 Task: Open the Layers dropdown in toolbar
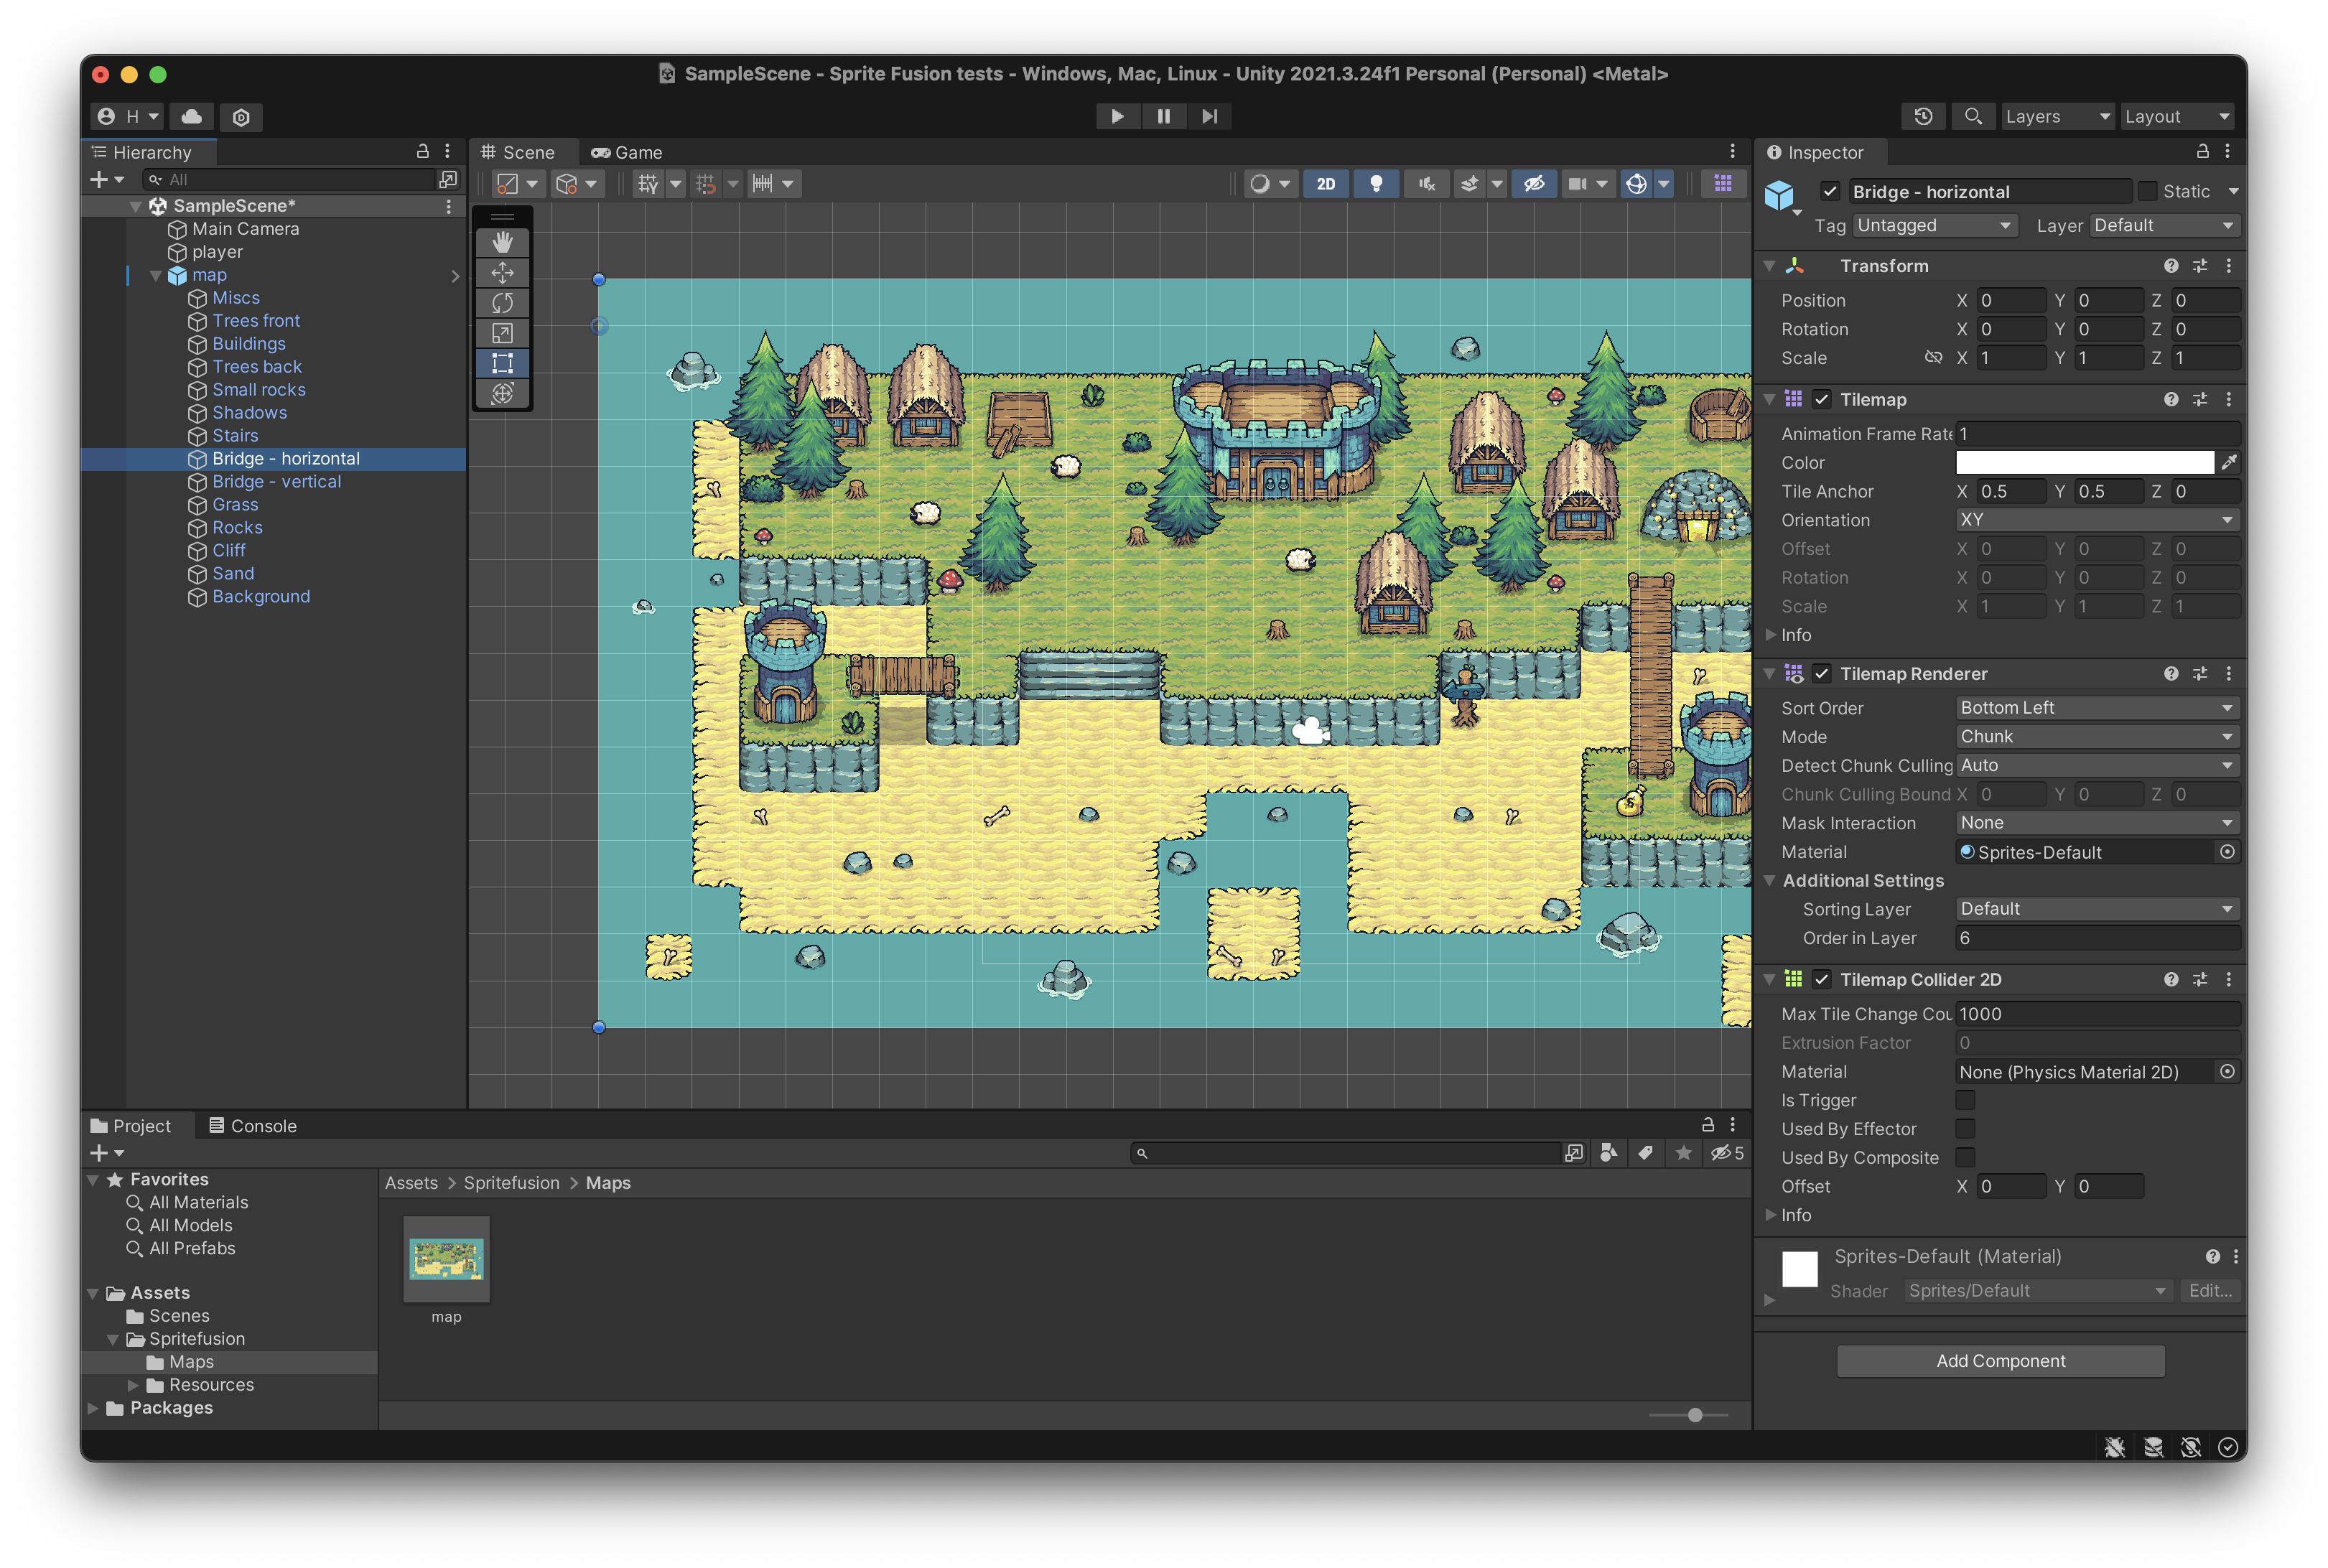click(x=2057, y=116)
